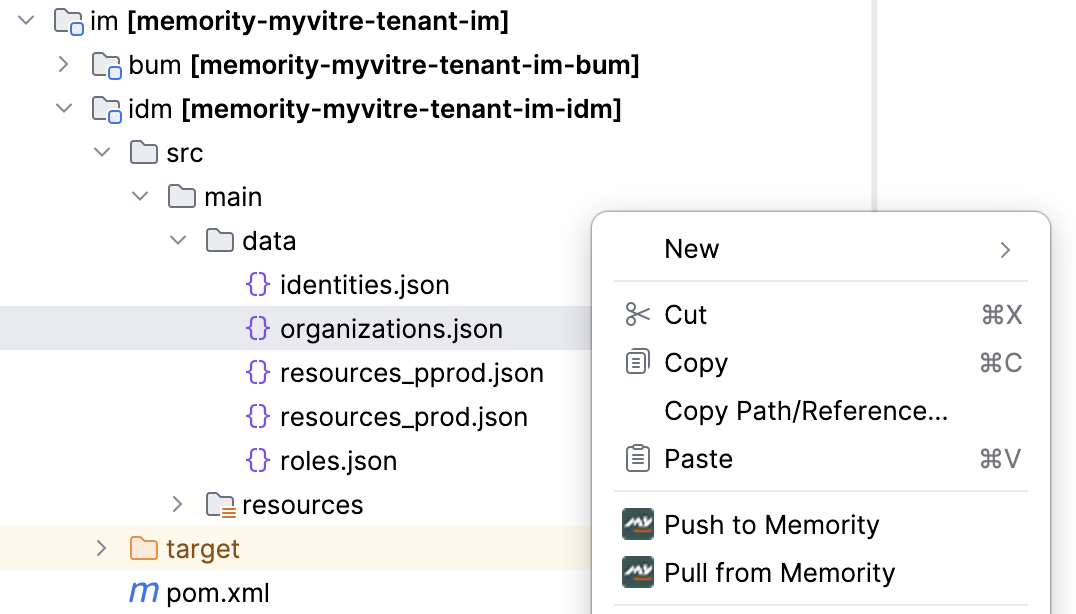The image size is (1076, 614).
Task: Select resources_pprod.json in the tree
Action: (412, 373)
